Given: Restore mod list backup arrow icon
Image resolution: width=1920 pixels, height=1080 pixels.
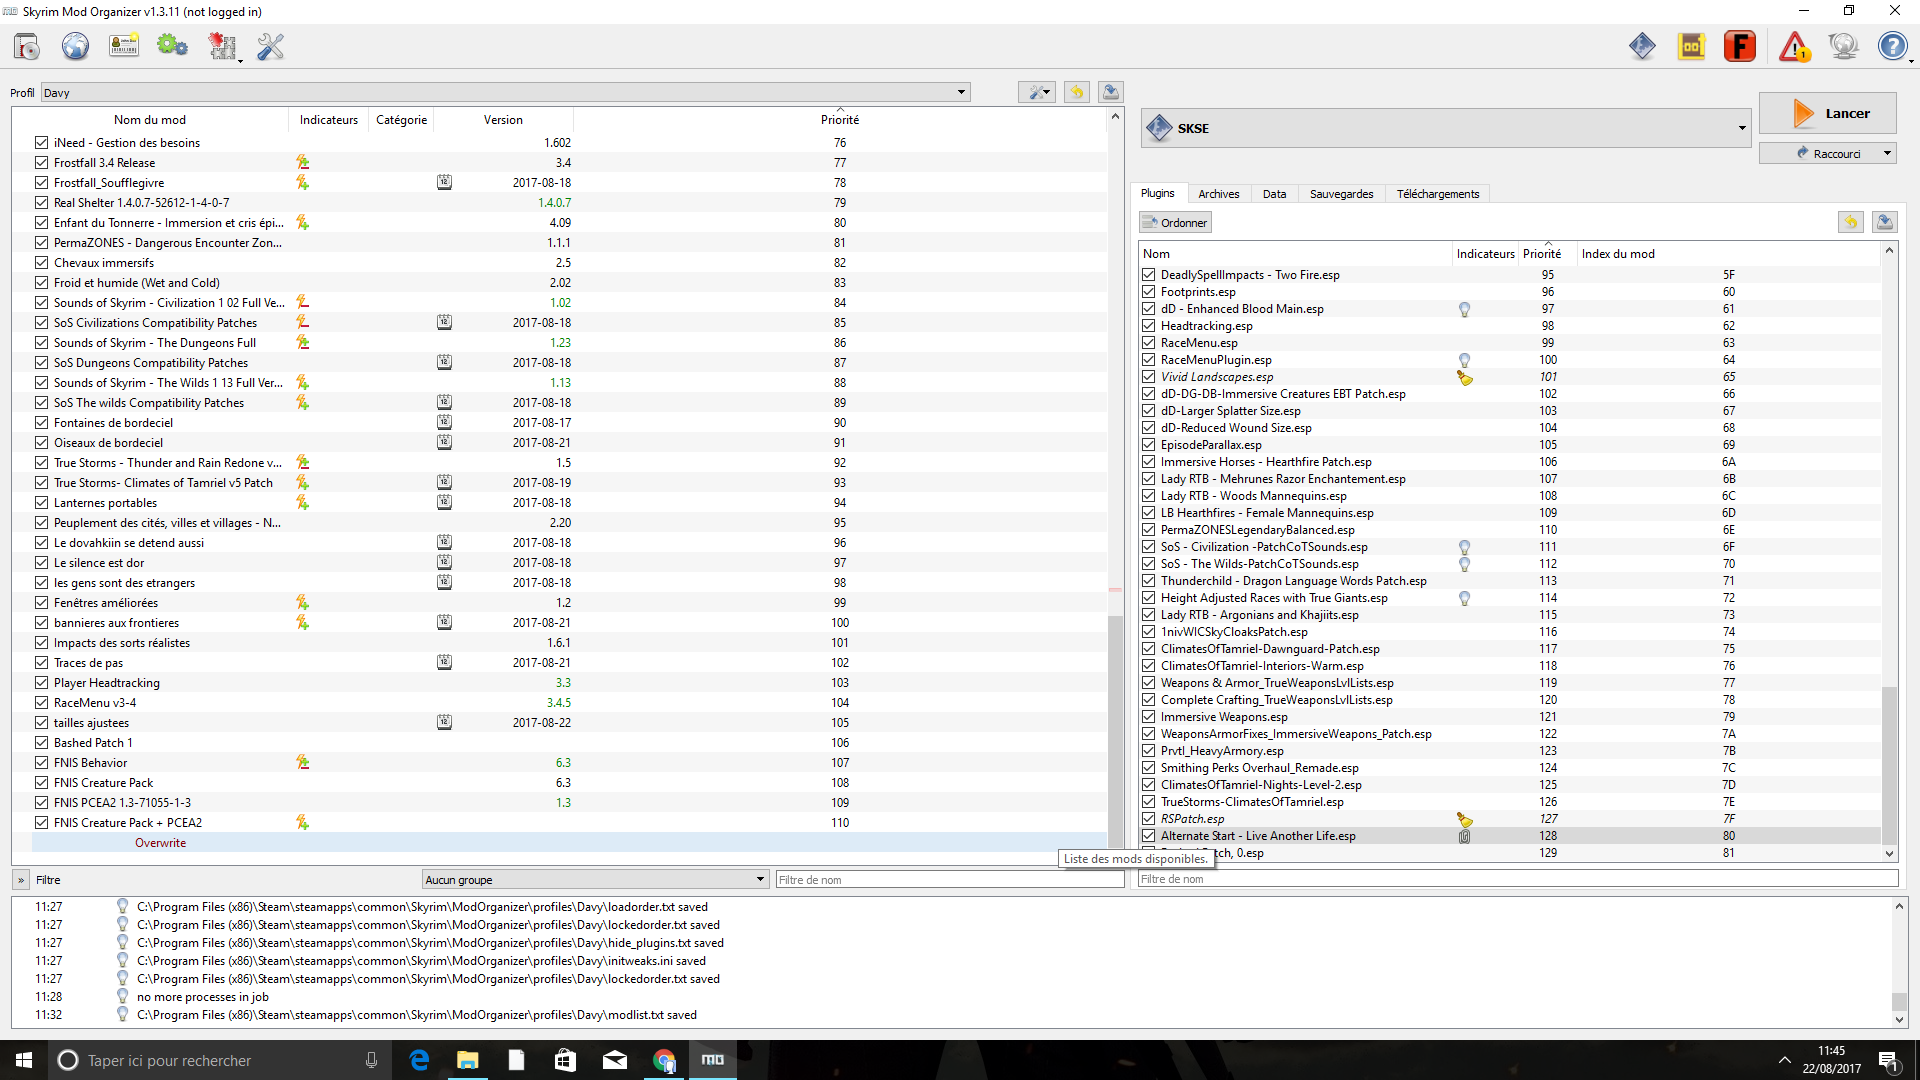Looking at the screenshot, I should click(x=1077, y=92).
